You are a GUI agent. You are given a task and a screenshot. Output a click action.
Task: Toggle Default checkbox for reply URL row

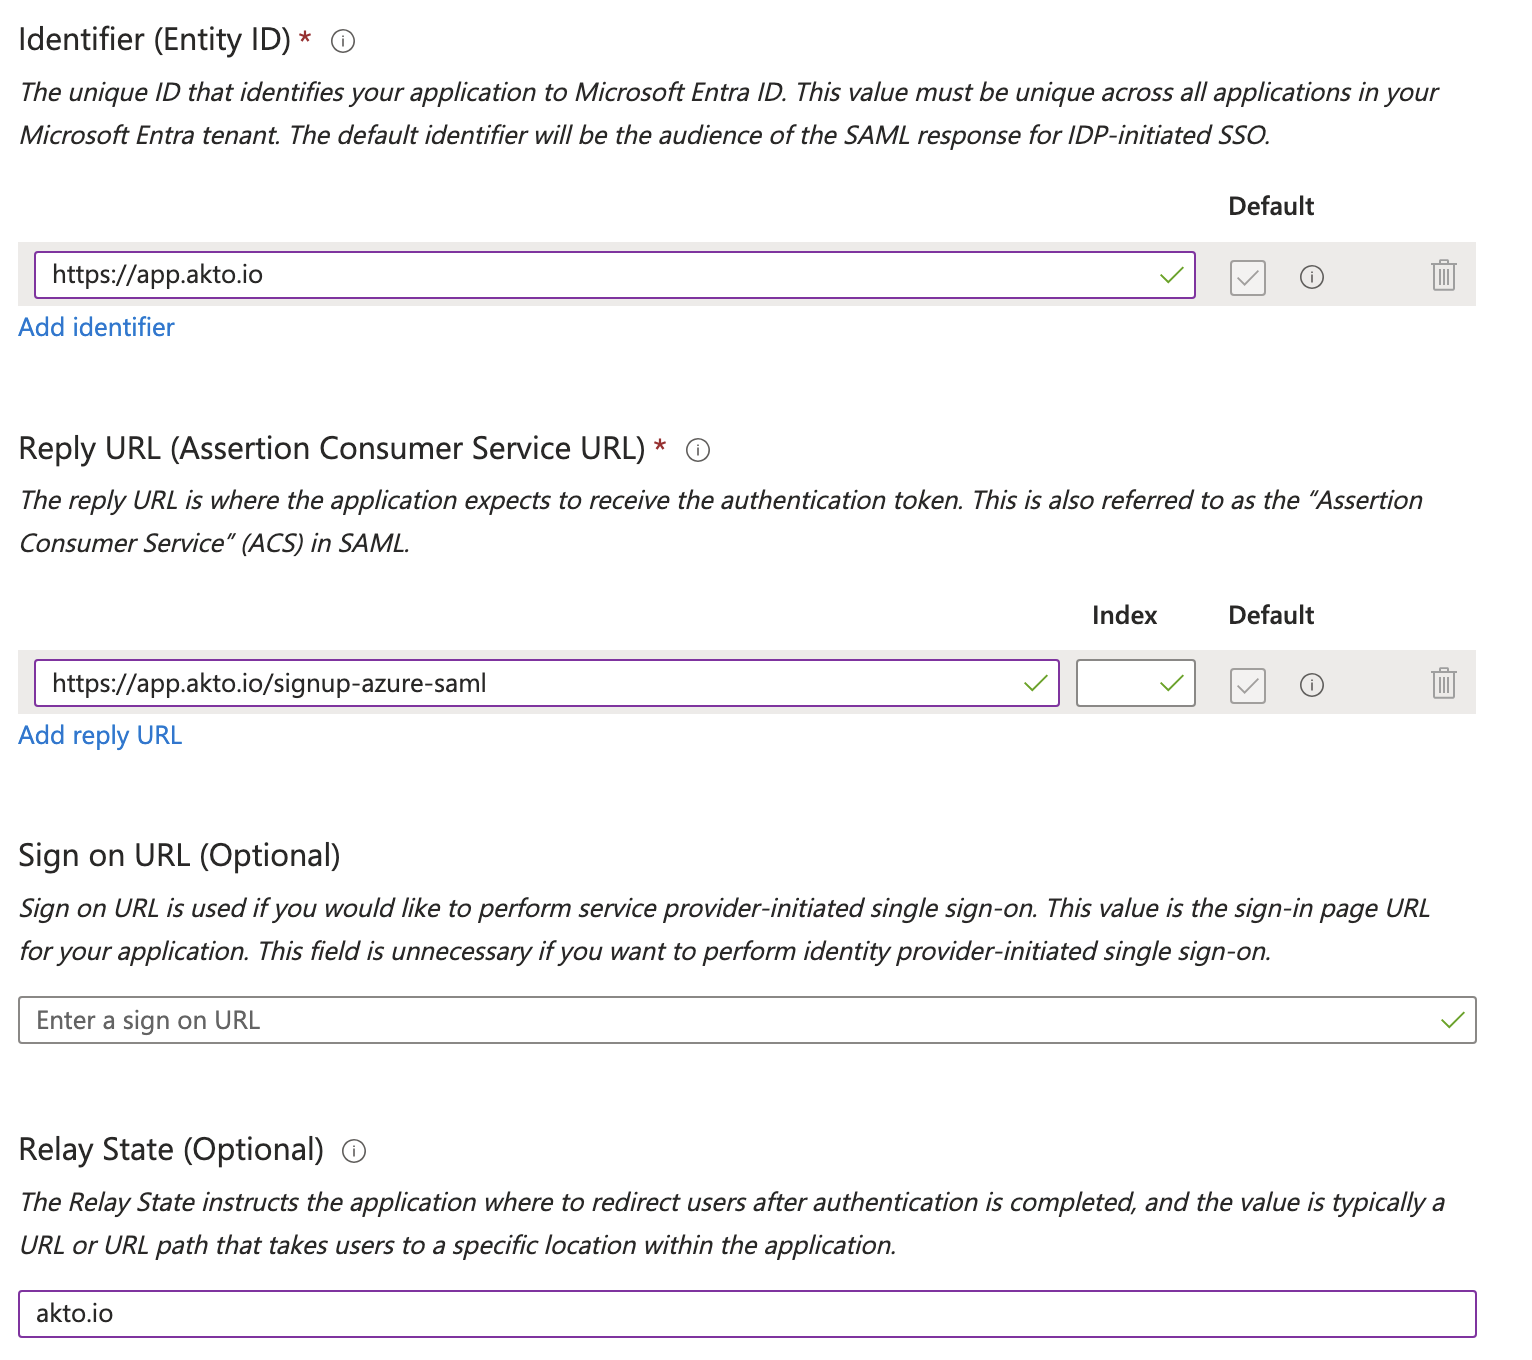pyautogui.click(x=1248, y=686)
